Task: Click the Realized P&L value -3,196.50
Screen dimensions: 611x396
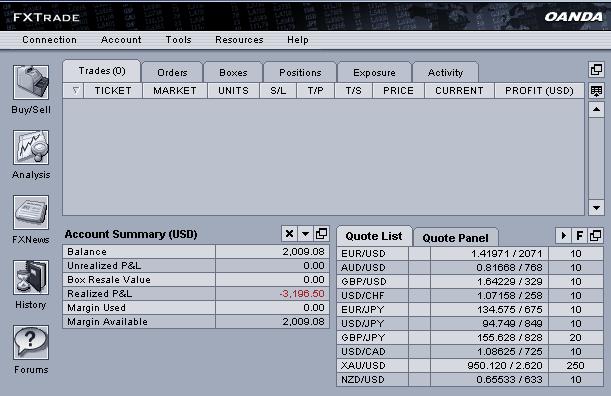Action: (x=302, y=293)
